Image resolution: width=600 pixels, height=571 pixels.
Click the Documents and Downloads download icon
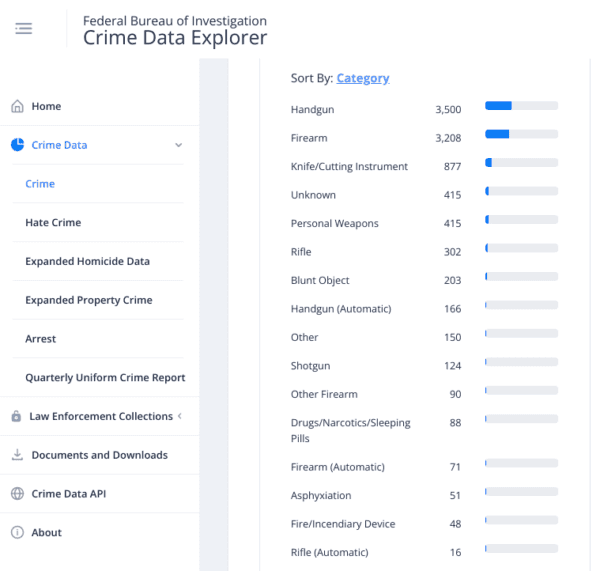(17, 455)
